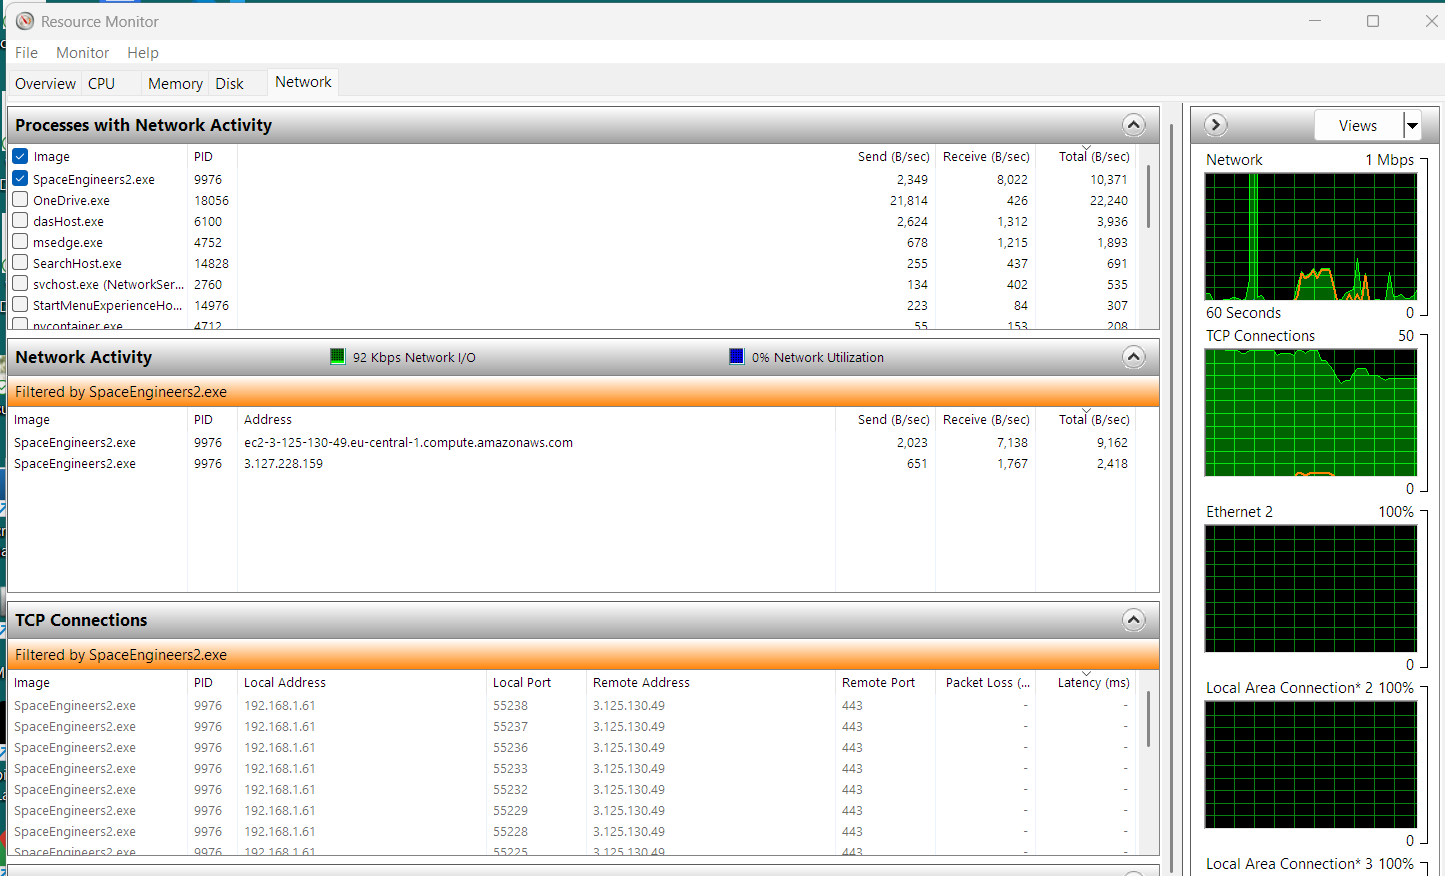The image size is (1445, 876).
Task: Sort by Total (B/sec) in Processes list
Action: [x=1093, y=157]
